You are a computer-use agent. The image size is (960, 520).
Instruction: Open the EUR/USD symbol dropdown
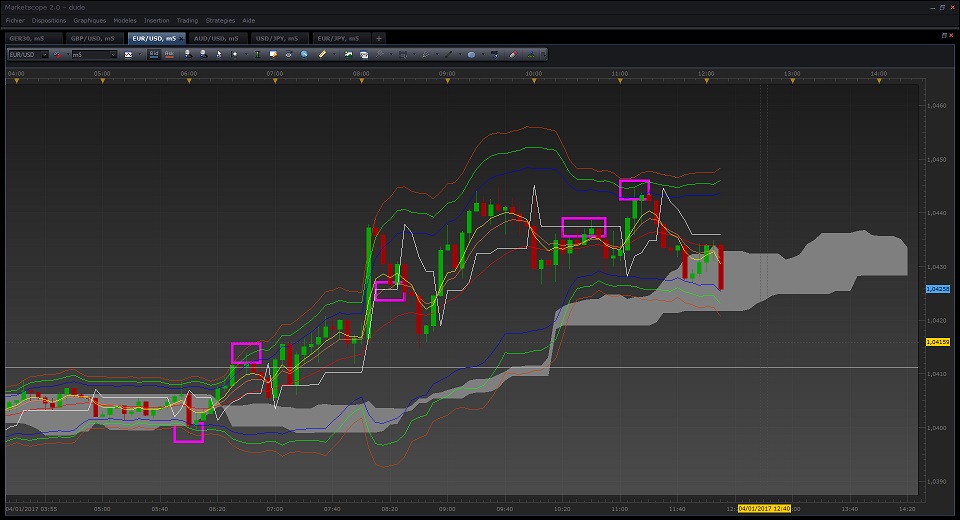(44, 55)
